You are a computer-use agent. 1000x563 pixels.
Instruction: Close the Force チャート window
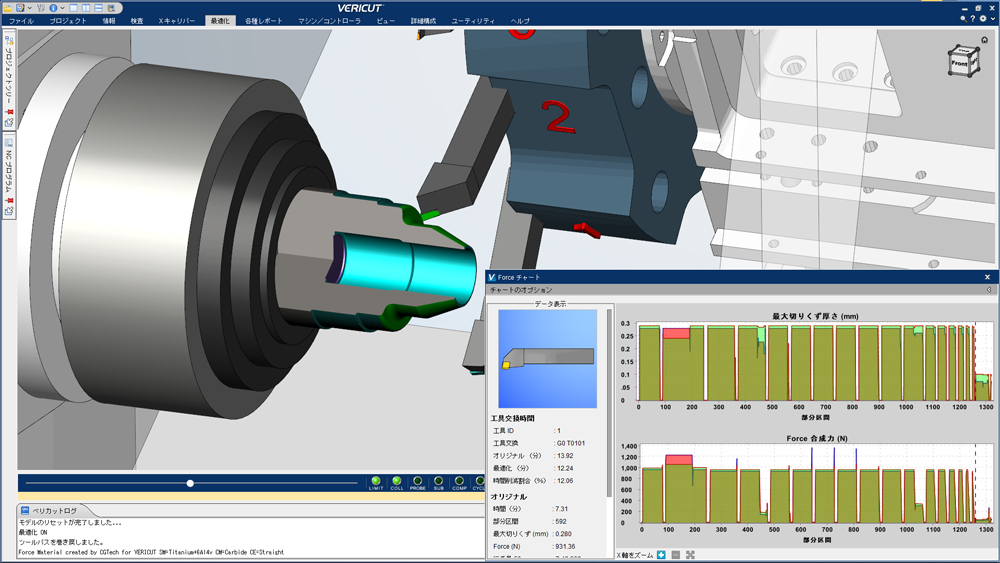click(987, 277)
